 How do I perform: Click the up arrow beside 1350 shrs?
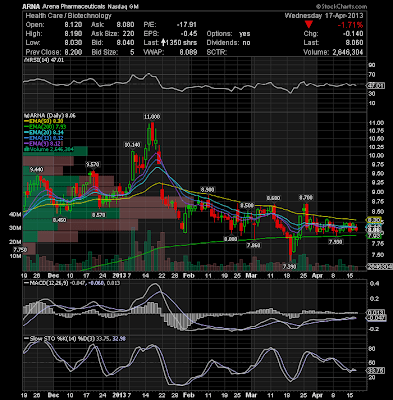(x=164, y=43)
